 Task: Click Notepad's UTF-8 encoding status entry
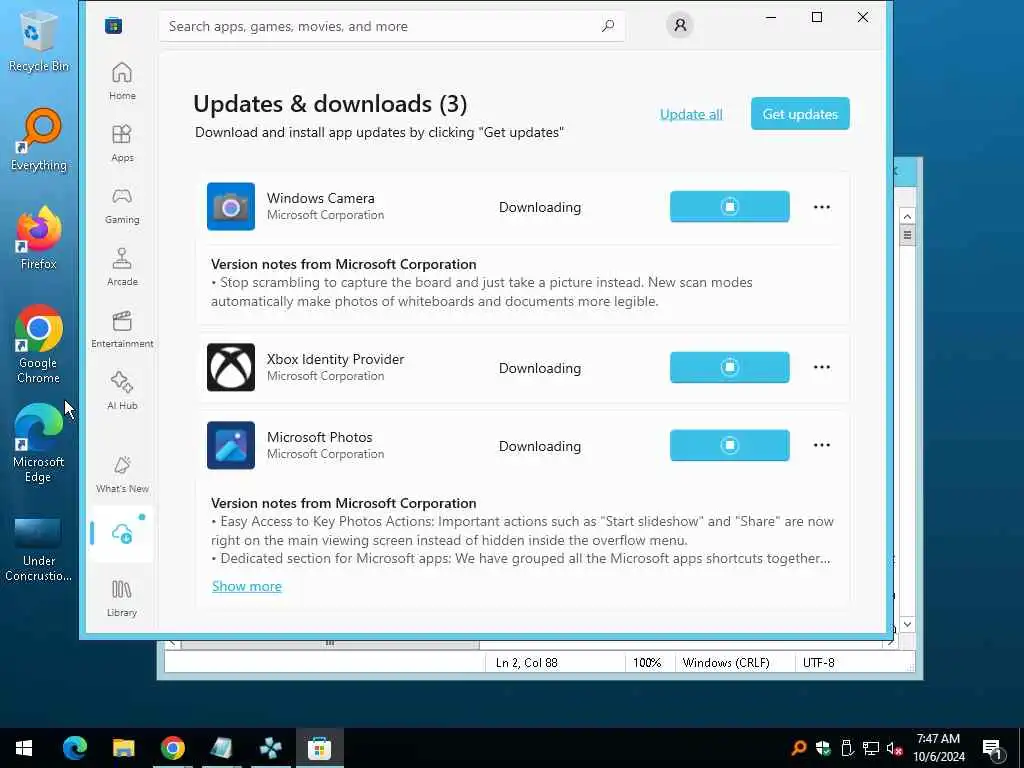click(819, 663)
